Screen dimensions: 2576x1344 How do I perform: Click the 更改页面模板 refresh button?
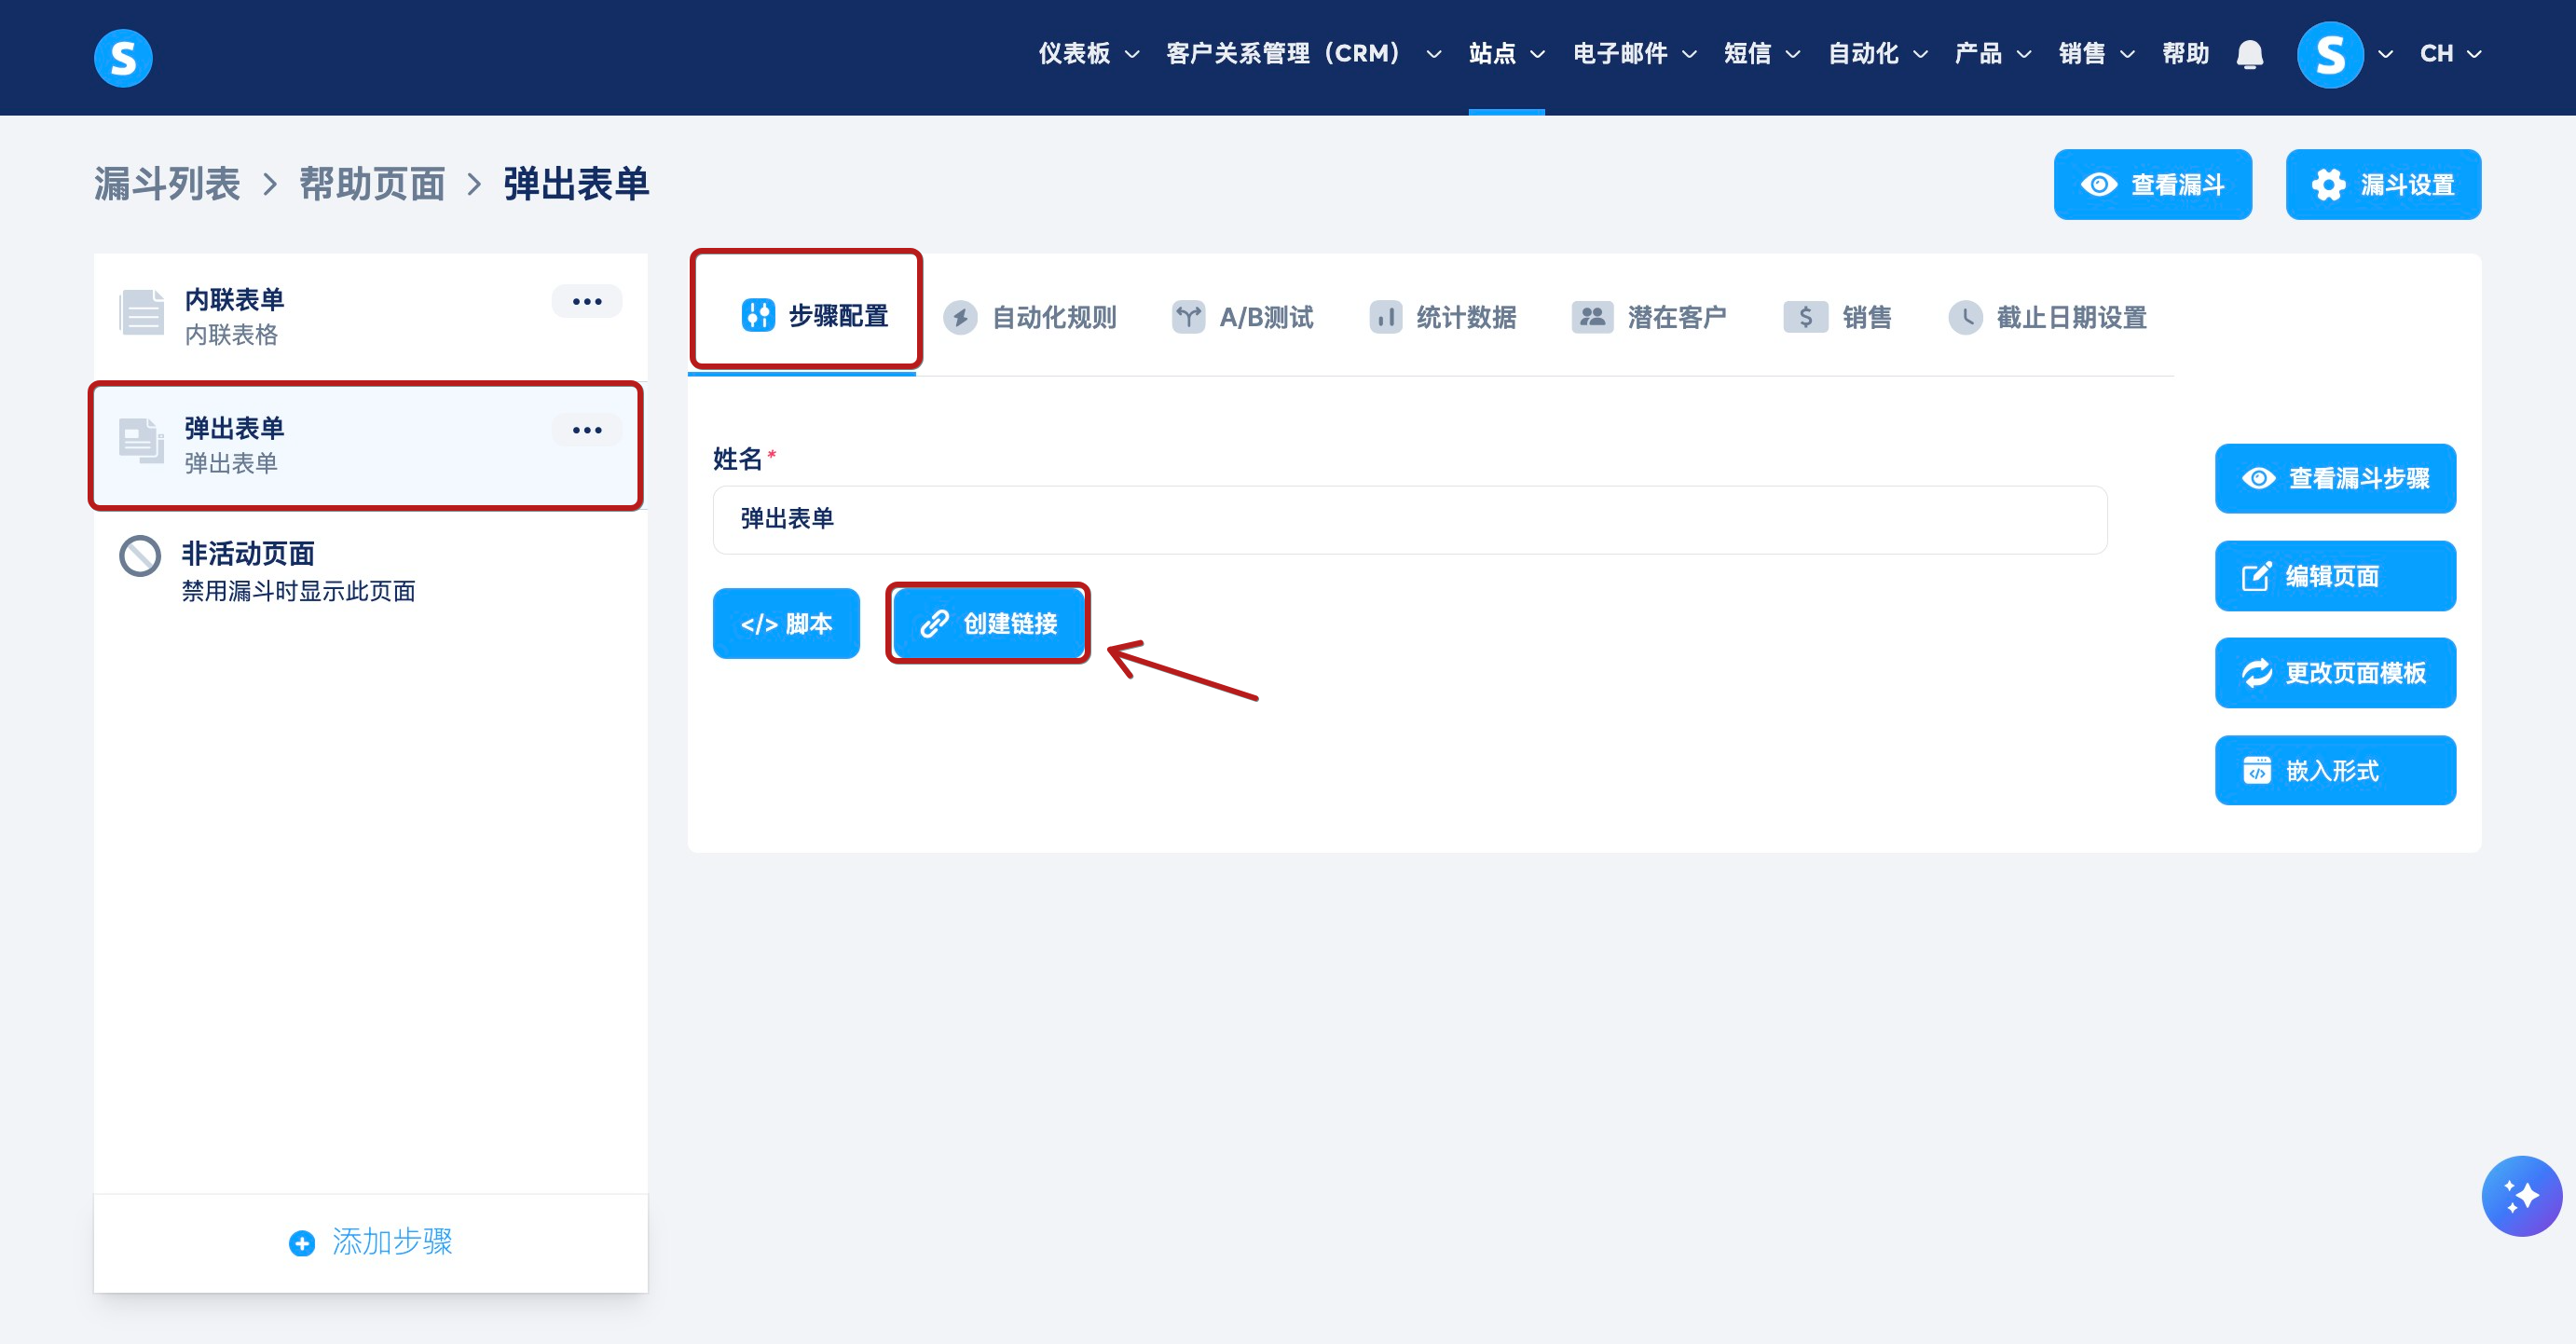tap(2334, 673)
